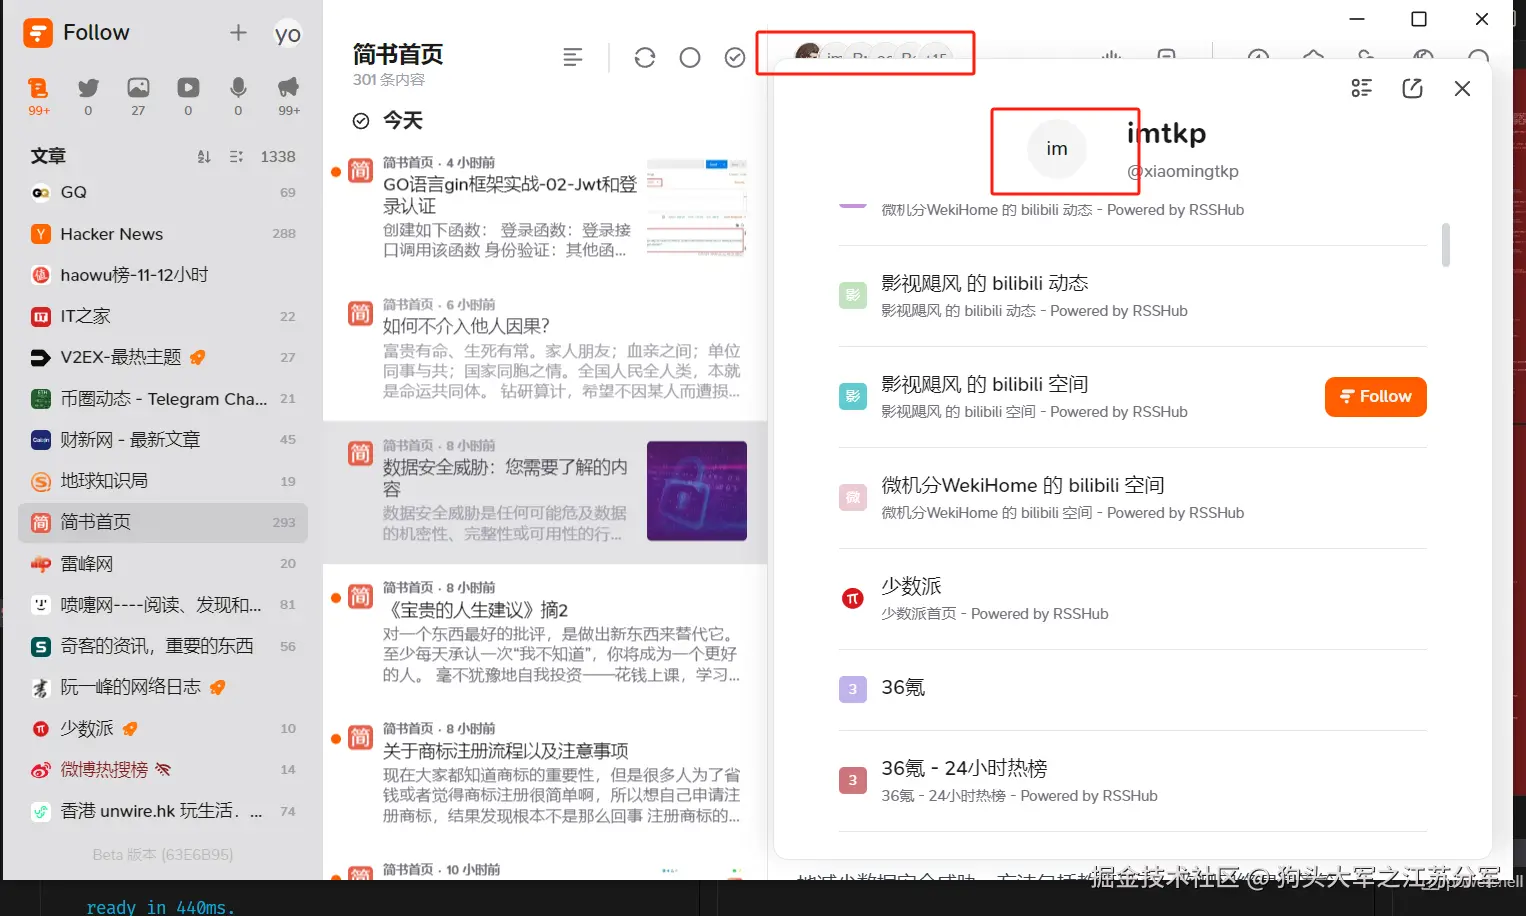The image size is (1526, 916).
Task: Switch to the Audio microphone tab
Action: pyautogui.click(x=238, y=96)
